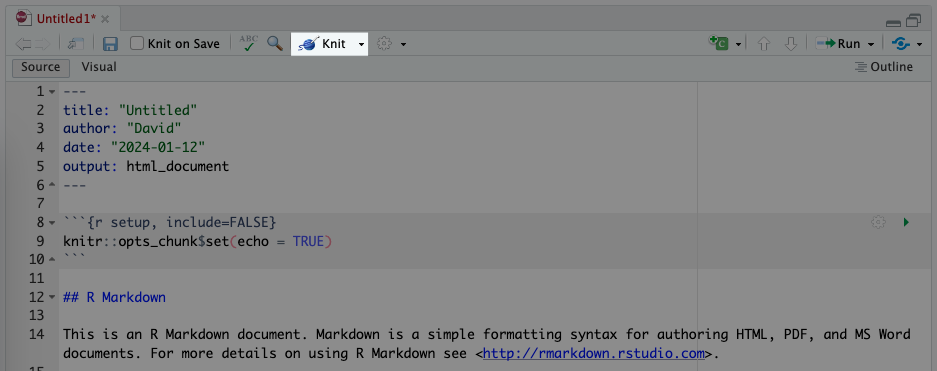Switch to the Source editor mode
This screenshot has height=371, width=937.
41,67
